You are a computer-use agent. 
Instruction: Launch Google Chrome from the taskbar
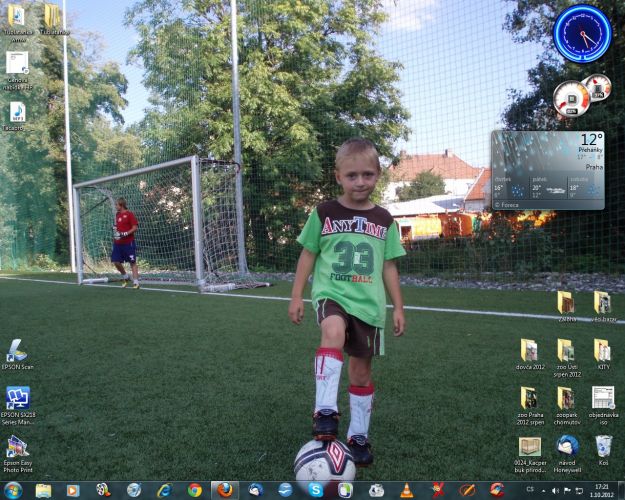click(x=195, y=491)
